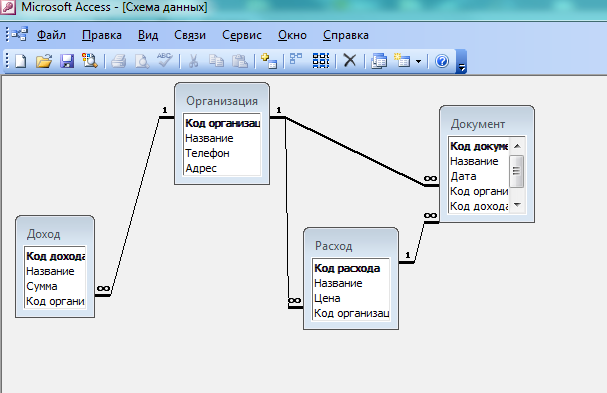Print the relationships with printer icon
607x393 pixels.
click(118, 61)
